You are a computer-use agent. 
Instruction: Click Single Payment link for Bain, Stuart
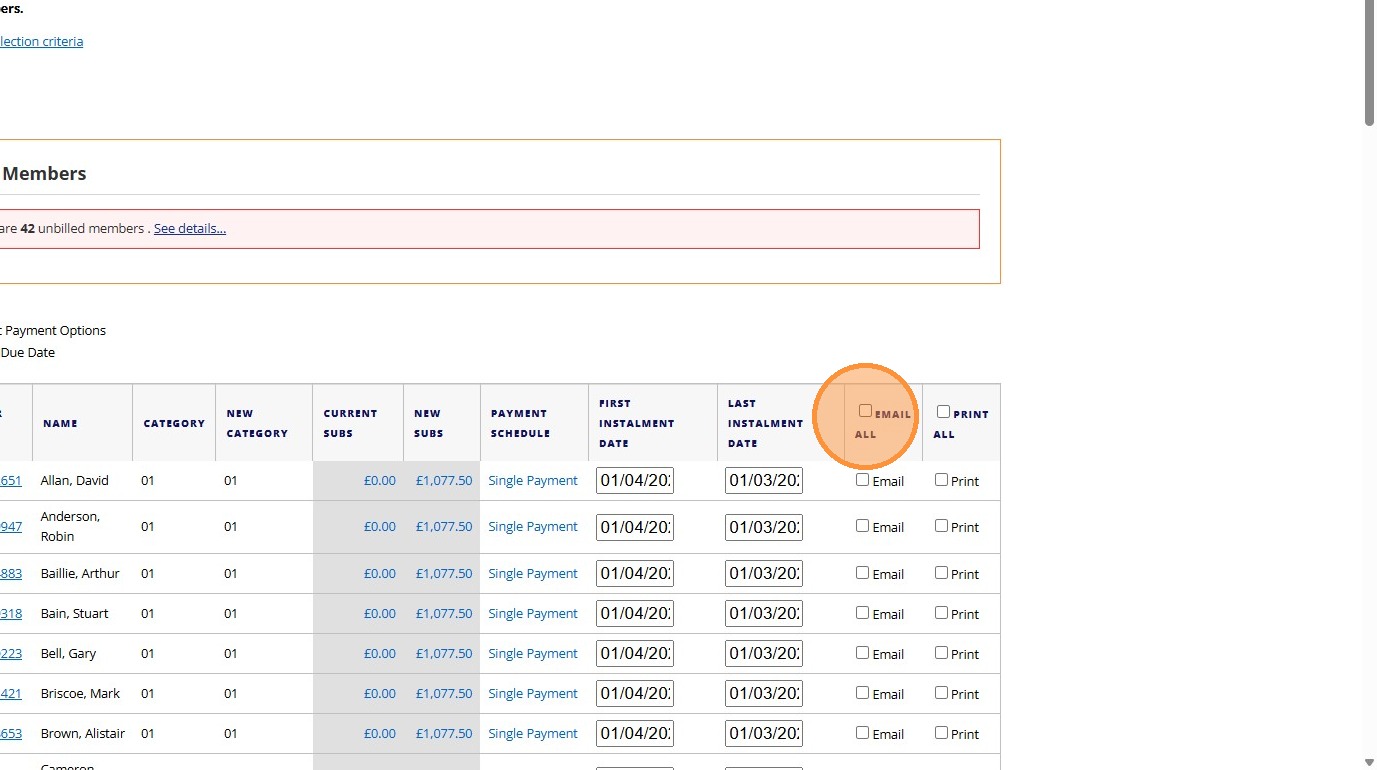[533, 613]
